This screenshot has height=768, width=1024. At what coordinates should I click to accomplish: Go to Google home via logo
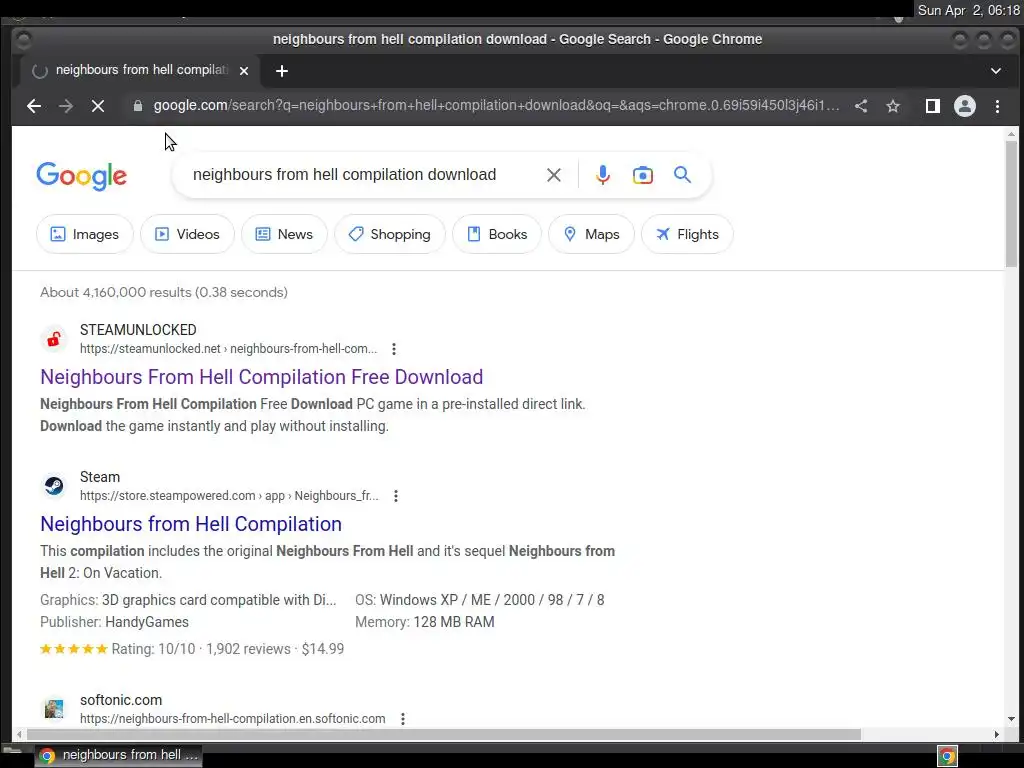coord(82,176)
